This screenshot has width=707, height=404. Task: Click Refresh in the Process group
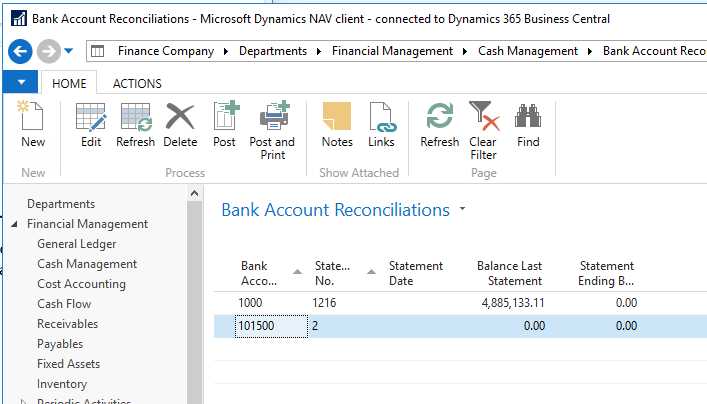[135, 125]
